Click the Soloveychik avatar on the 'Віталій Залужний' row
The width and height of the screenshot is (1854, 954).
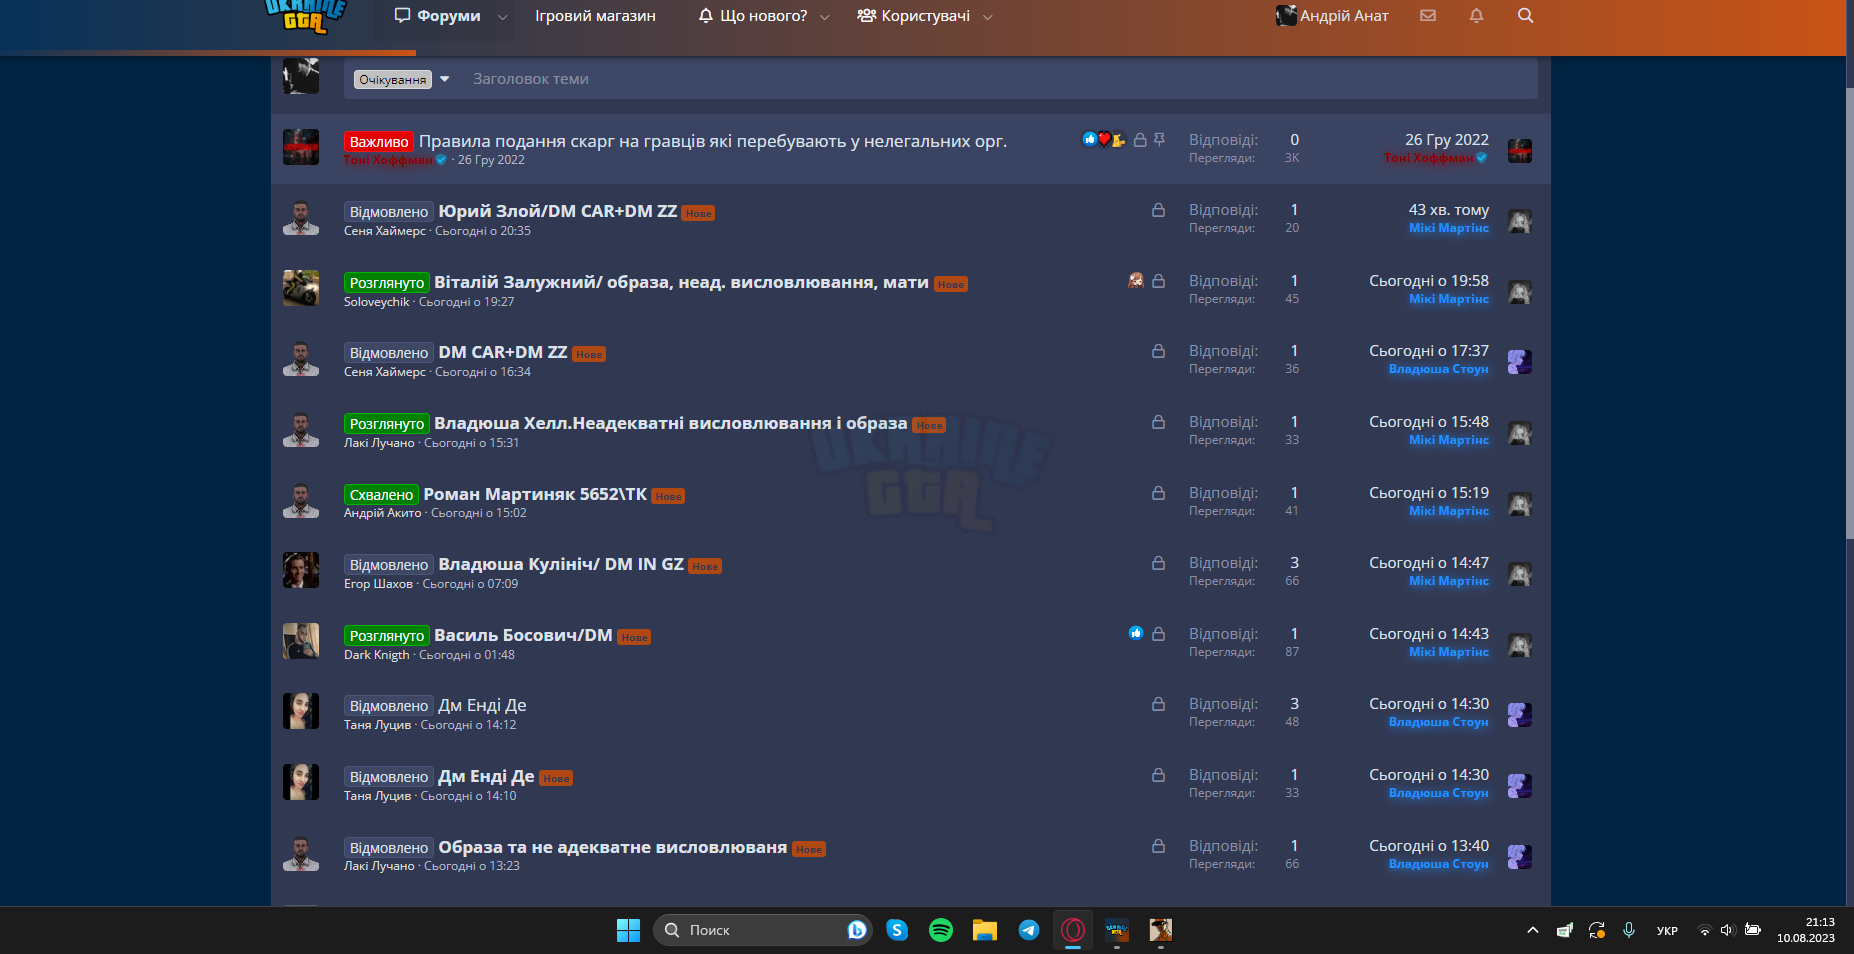click(301, 288)
